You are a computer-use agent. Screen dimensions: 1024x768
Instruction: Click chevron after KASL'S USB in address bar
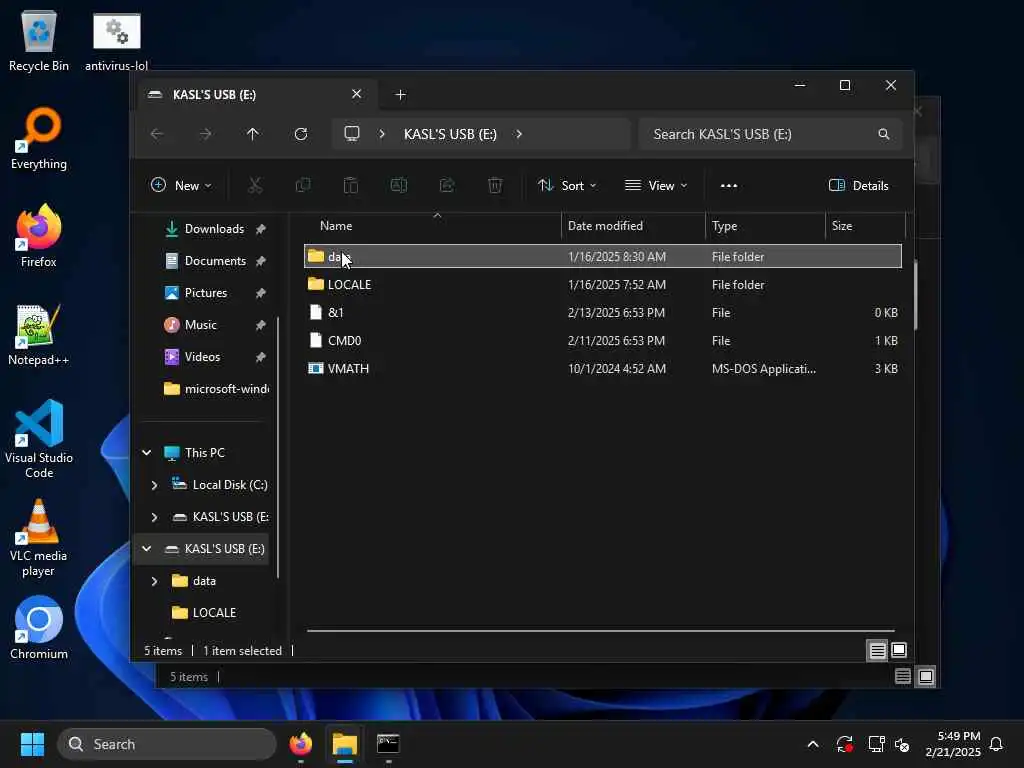(519, 134)
